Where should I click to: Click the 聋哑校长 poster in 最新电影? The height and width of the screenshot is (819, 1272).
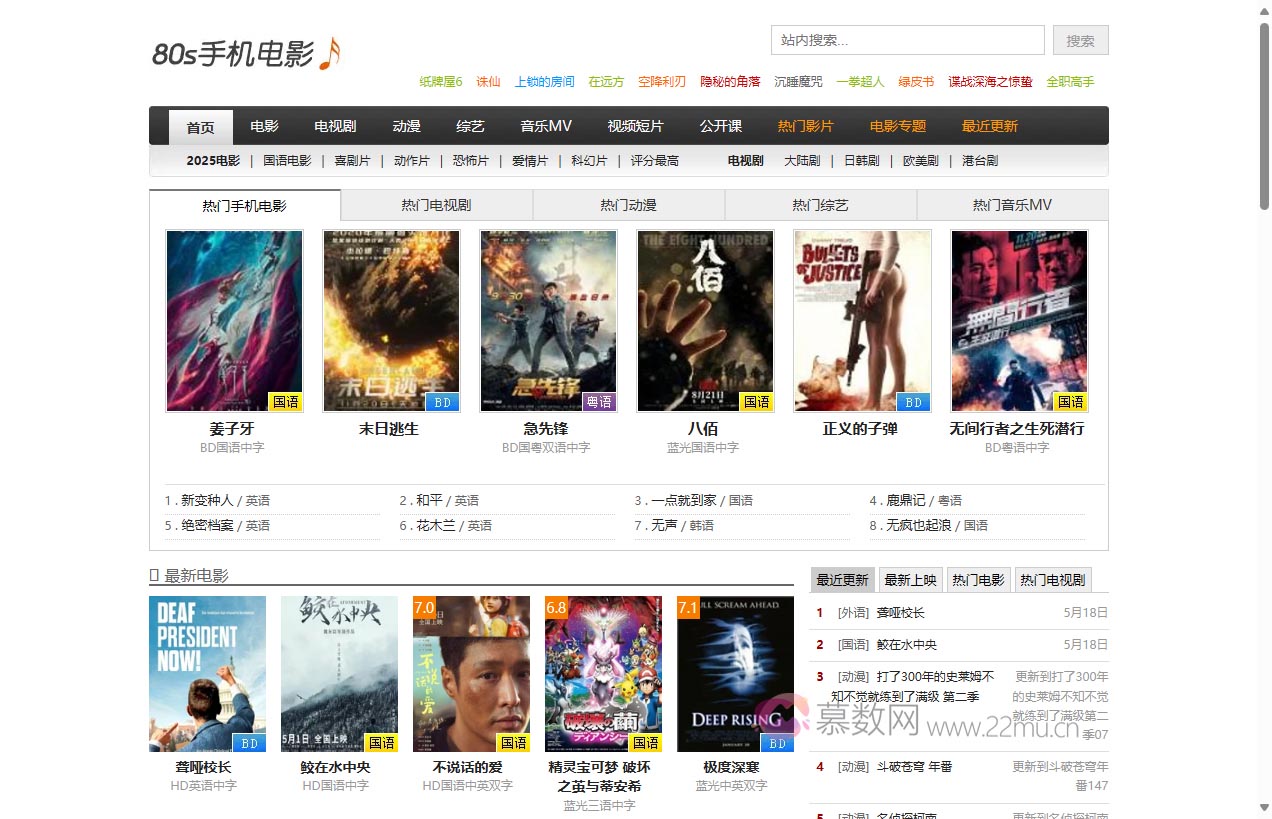click(x=207, y=673)
